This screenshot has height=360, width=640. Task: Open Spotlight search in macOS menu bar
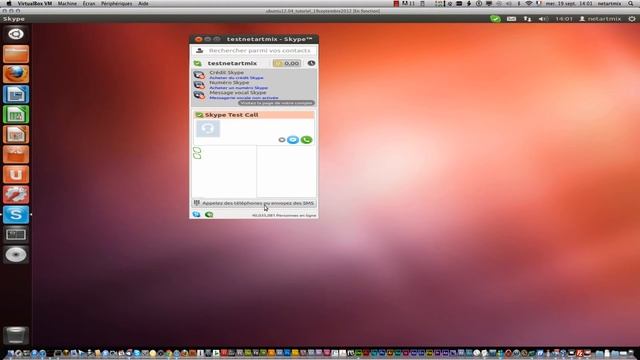[x=631, y=3]
